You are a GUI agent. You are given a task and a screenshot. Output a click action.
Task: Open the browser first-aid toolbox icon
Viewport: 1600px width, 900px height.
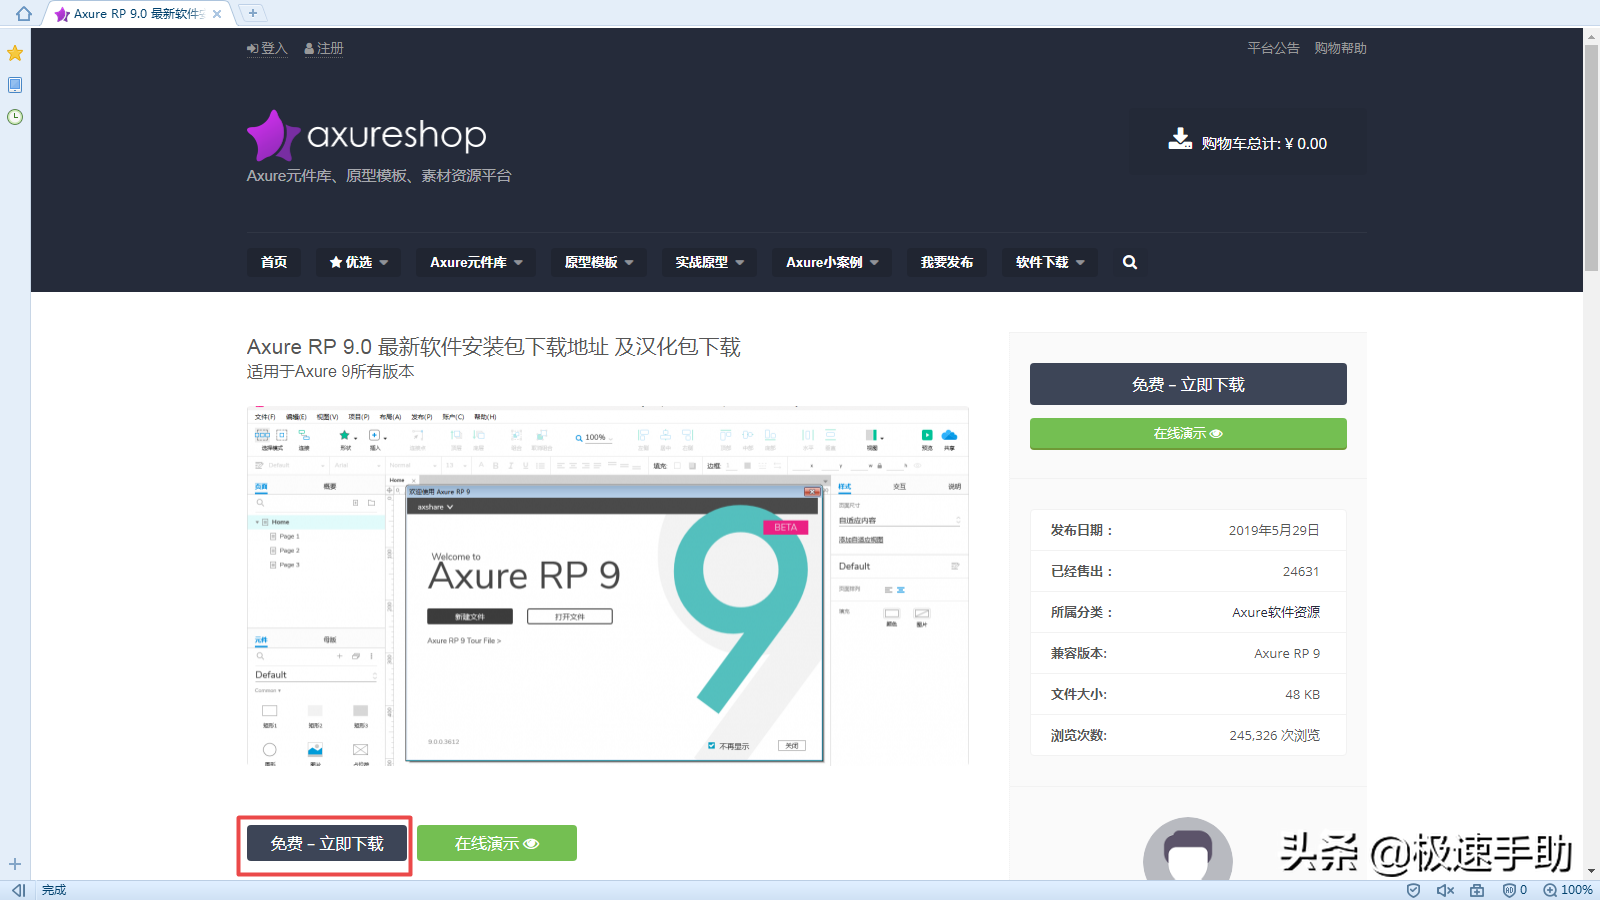(1477, 890)
